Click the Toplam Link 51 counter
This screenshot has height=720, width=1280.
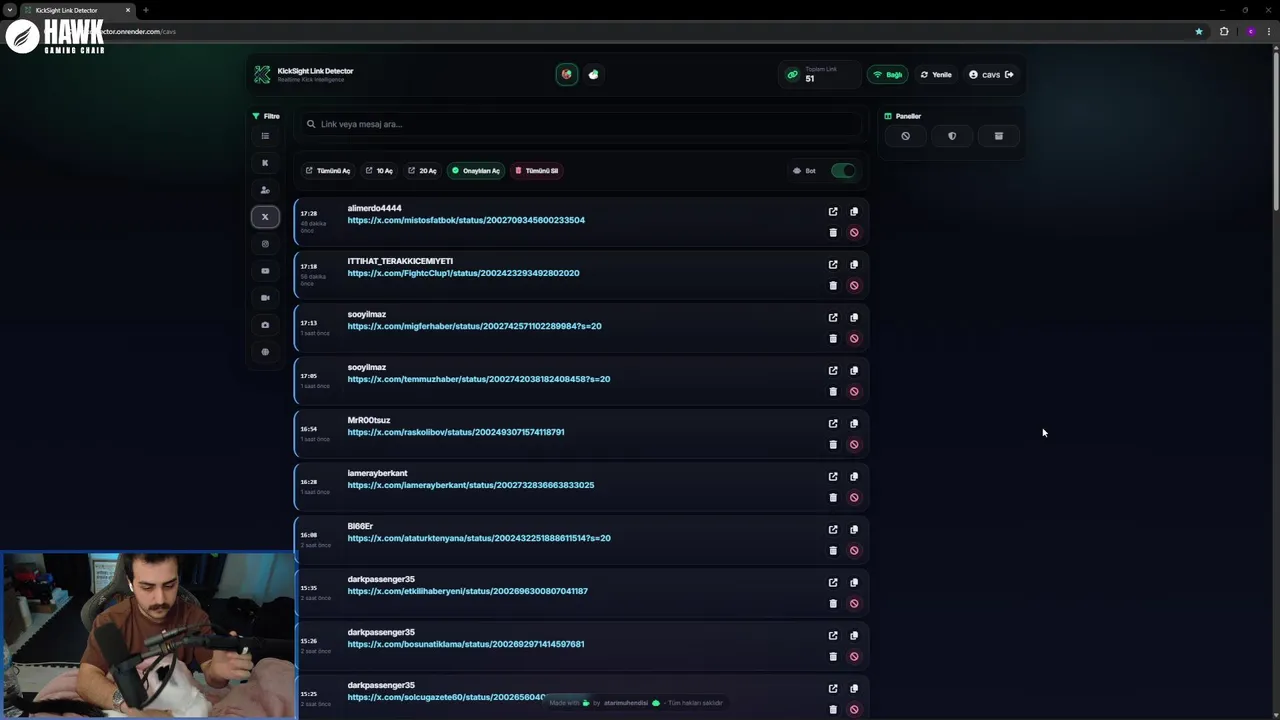[820, 75]
